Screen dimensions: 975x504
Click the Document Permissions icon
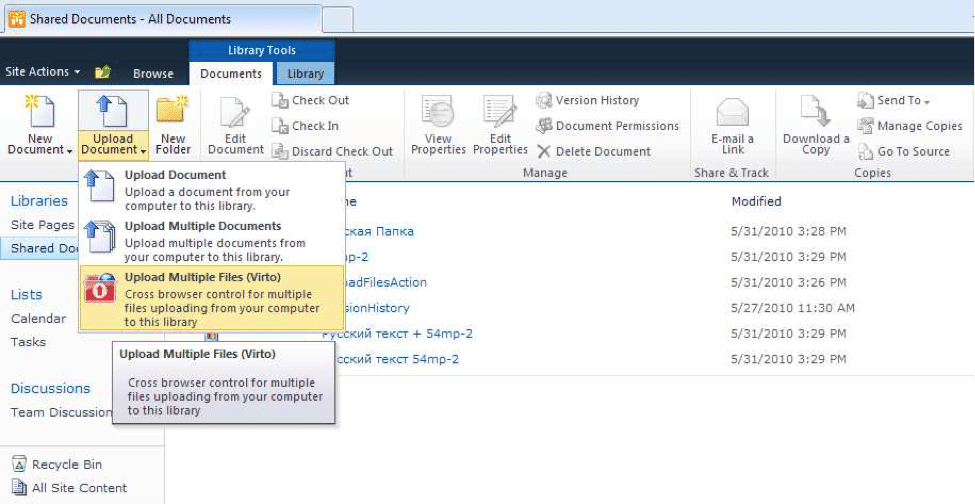[544, 126]
